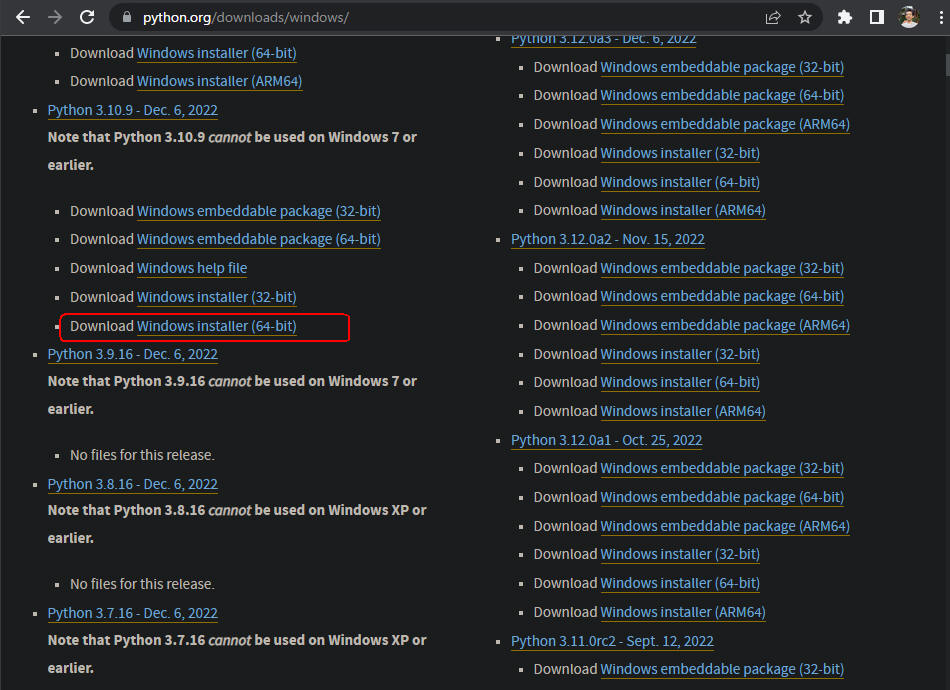Open the browser side panel

877,18
